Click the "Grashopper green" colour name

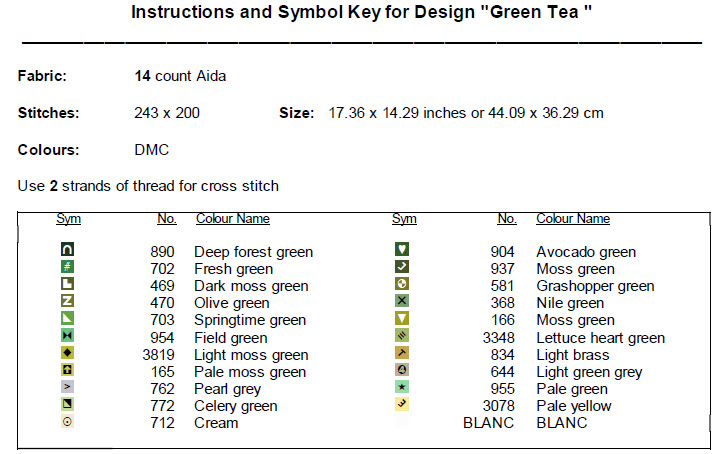point(595,286)
